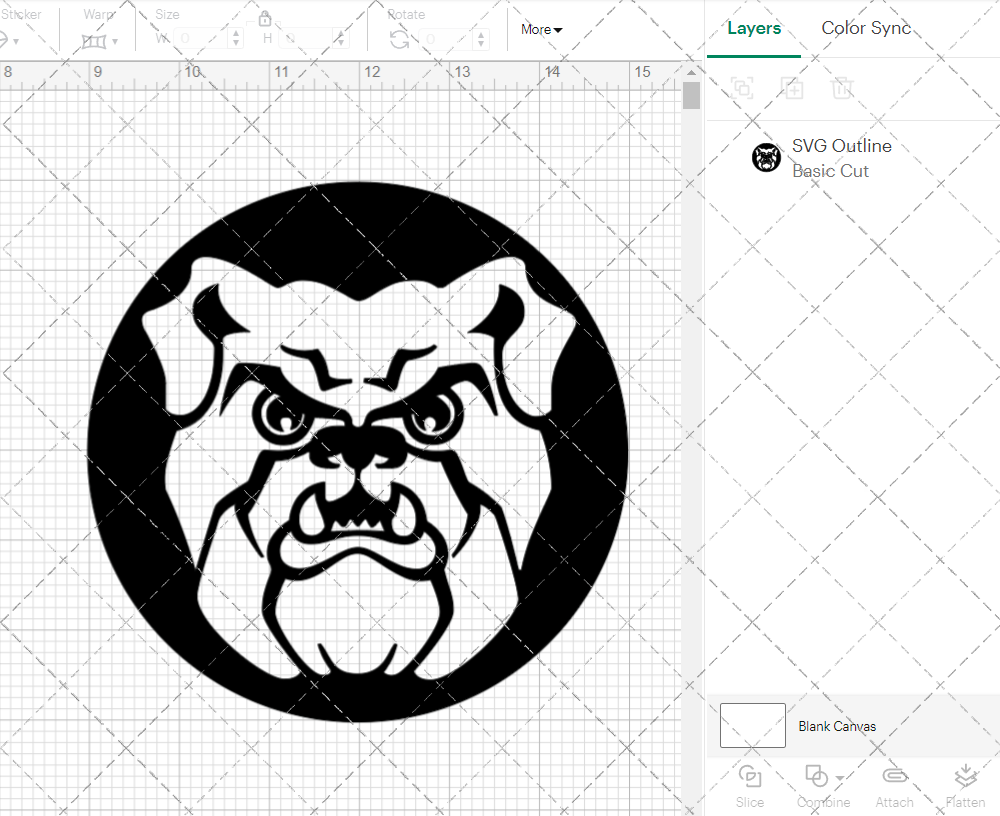Click the Duplicate layer icon
Viewport: 1000px width, 816px height.
(x=793, y=88)
